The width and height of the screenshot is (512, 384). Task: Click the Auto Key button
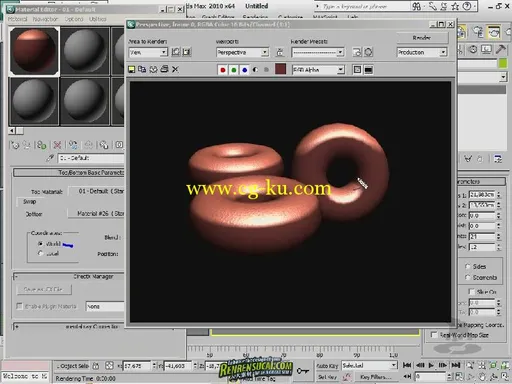[327, 366]
